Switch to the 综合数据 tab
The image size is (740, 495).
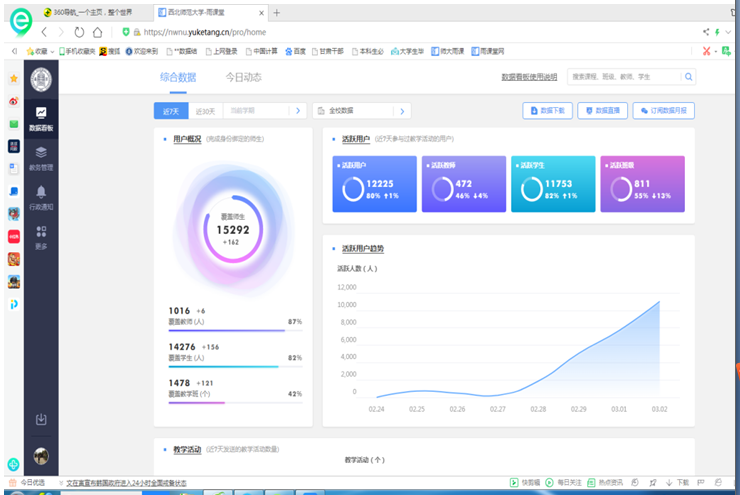[178, 77]
